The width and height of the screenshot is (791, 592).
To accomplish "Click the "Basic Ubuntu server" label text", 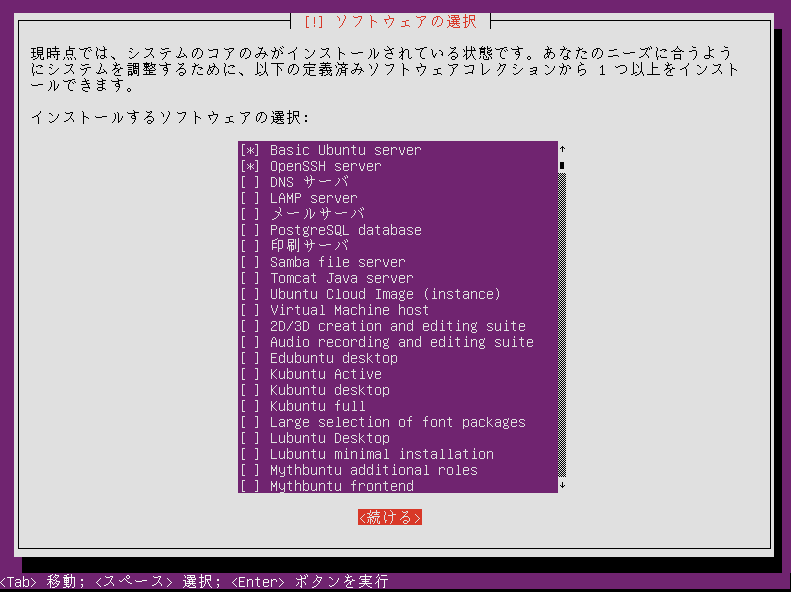I will (x=346, y=150).
